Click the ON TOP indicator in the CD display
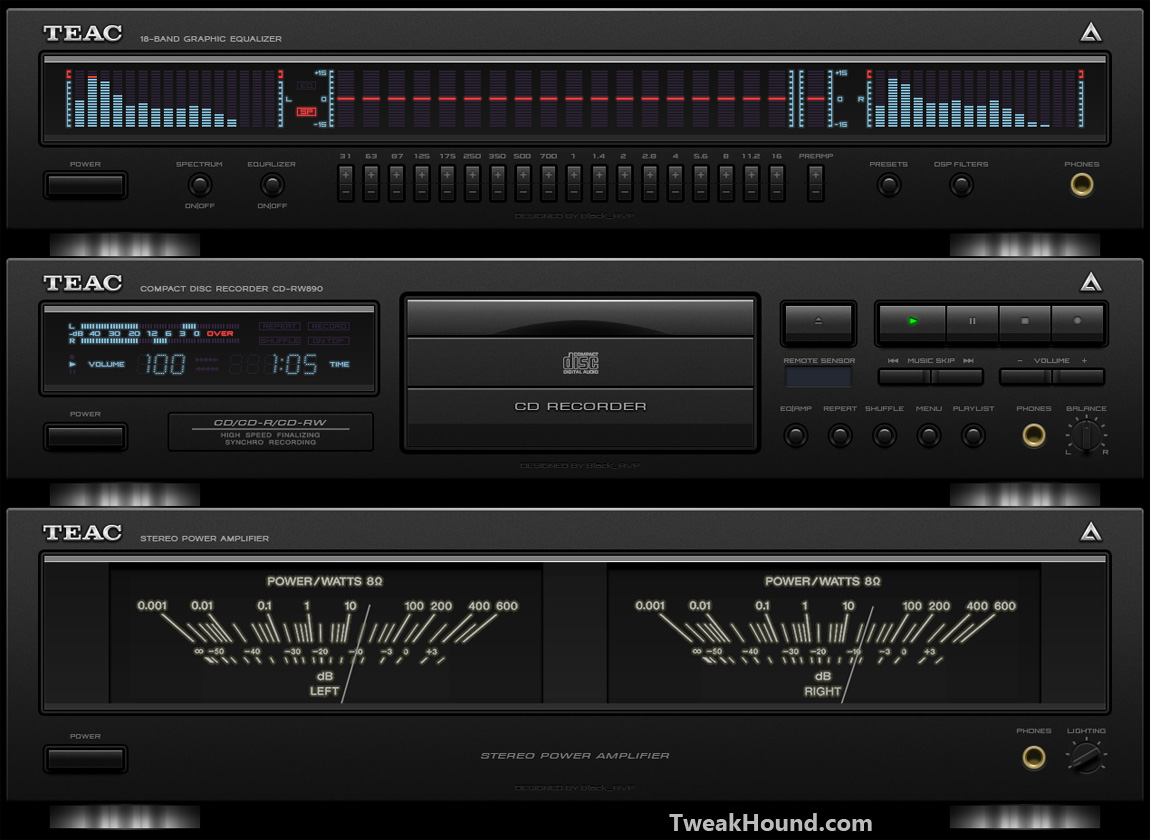This screenshot has height=840, width=1150. [329, 340]
